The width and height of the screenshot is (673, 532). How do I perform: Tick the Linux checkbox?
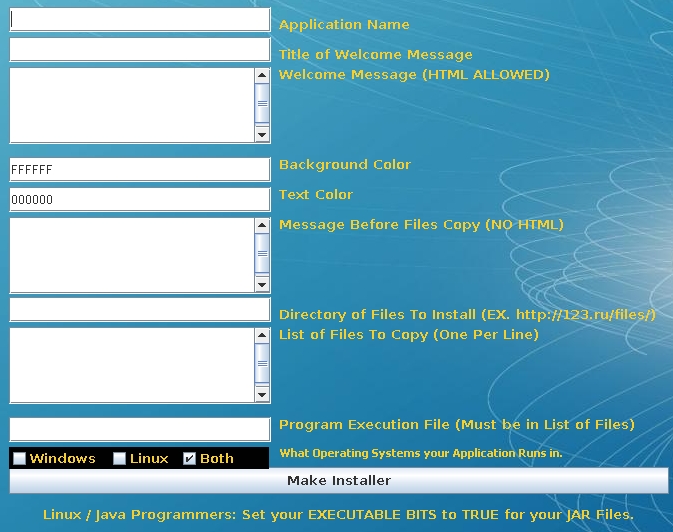tap(120, 459)
